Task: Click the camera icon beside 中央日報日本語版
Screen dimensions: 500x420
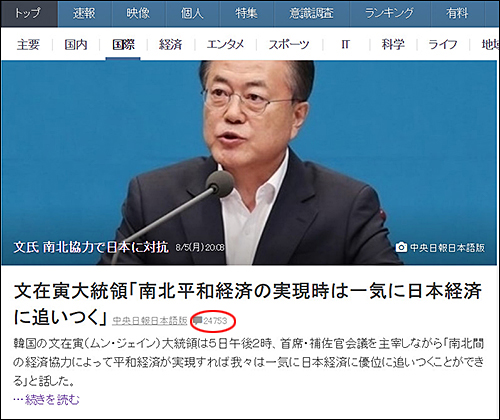Action: pyautogui.click(x=401, y=247)
